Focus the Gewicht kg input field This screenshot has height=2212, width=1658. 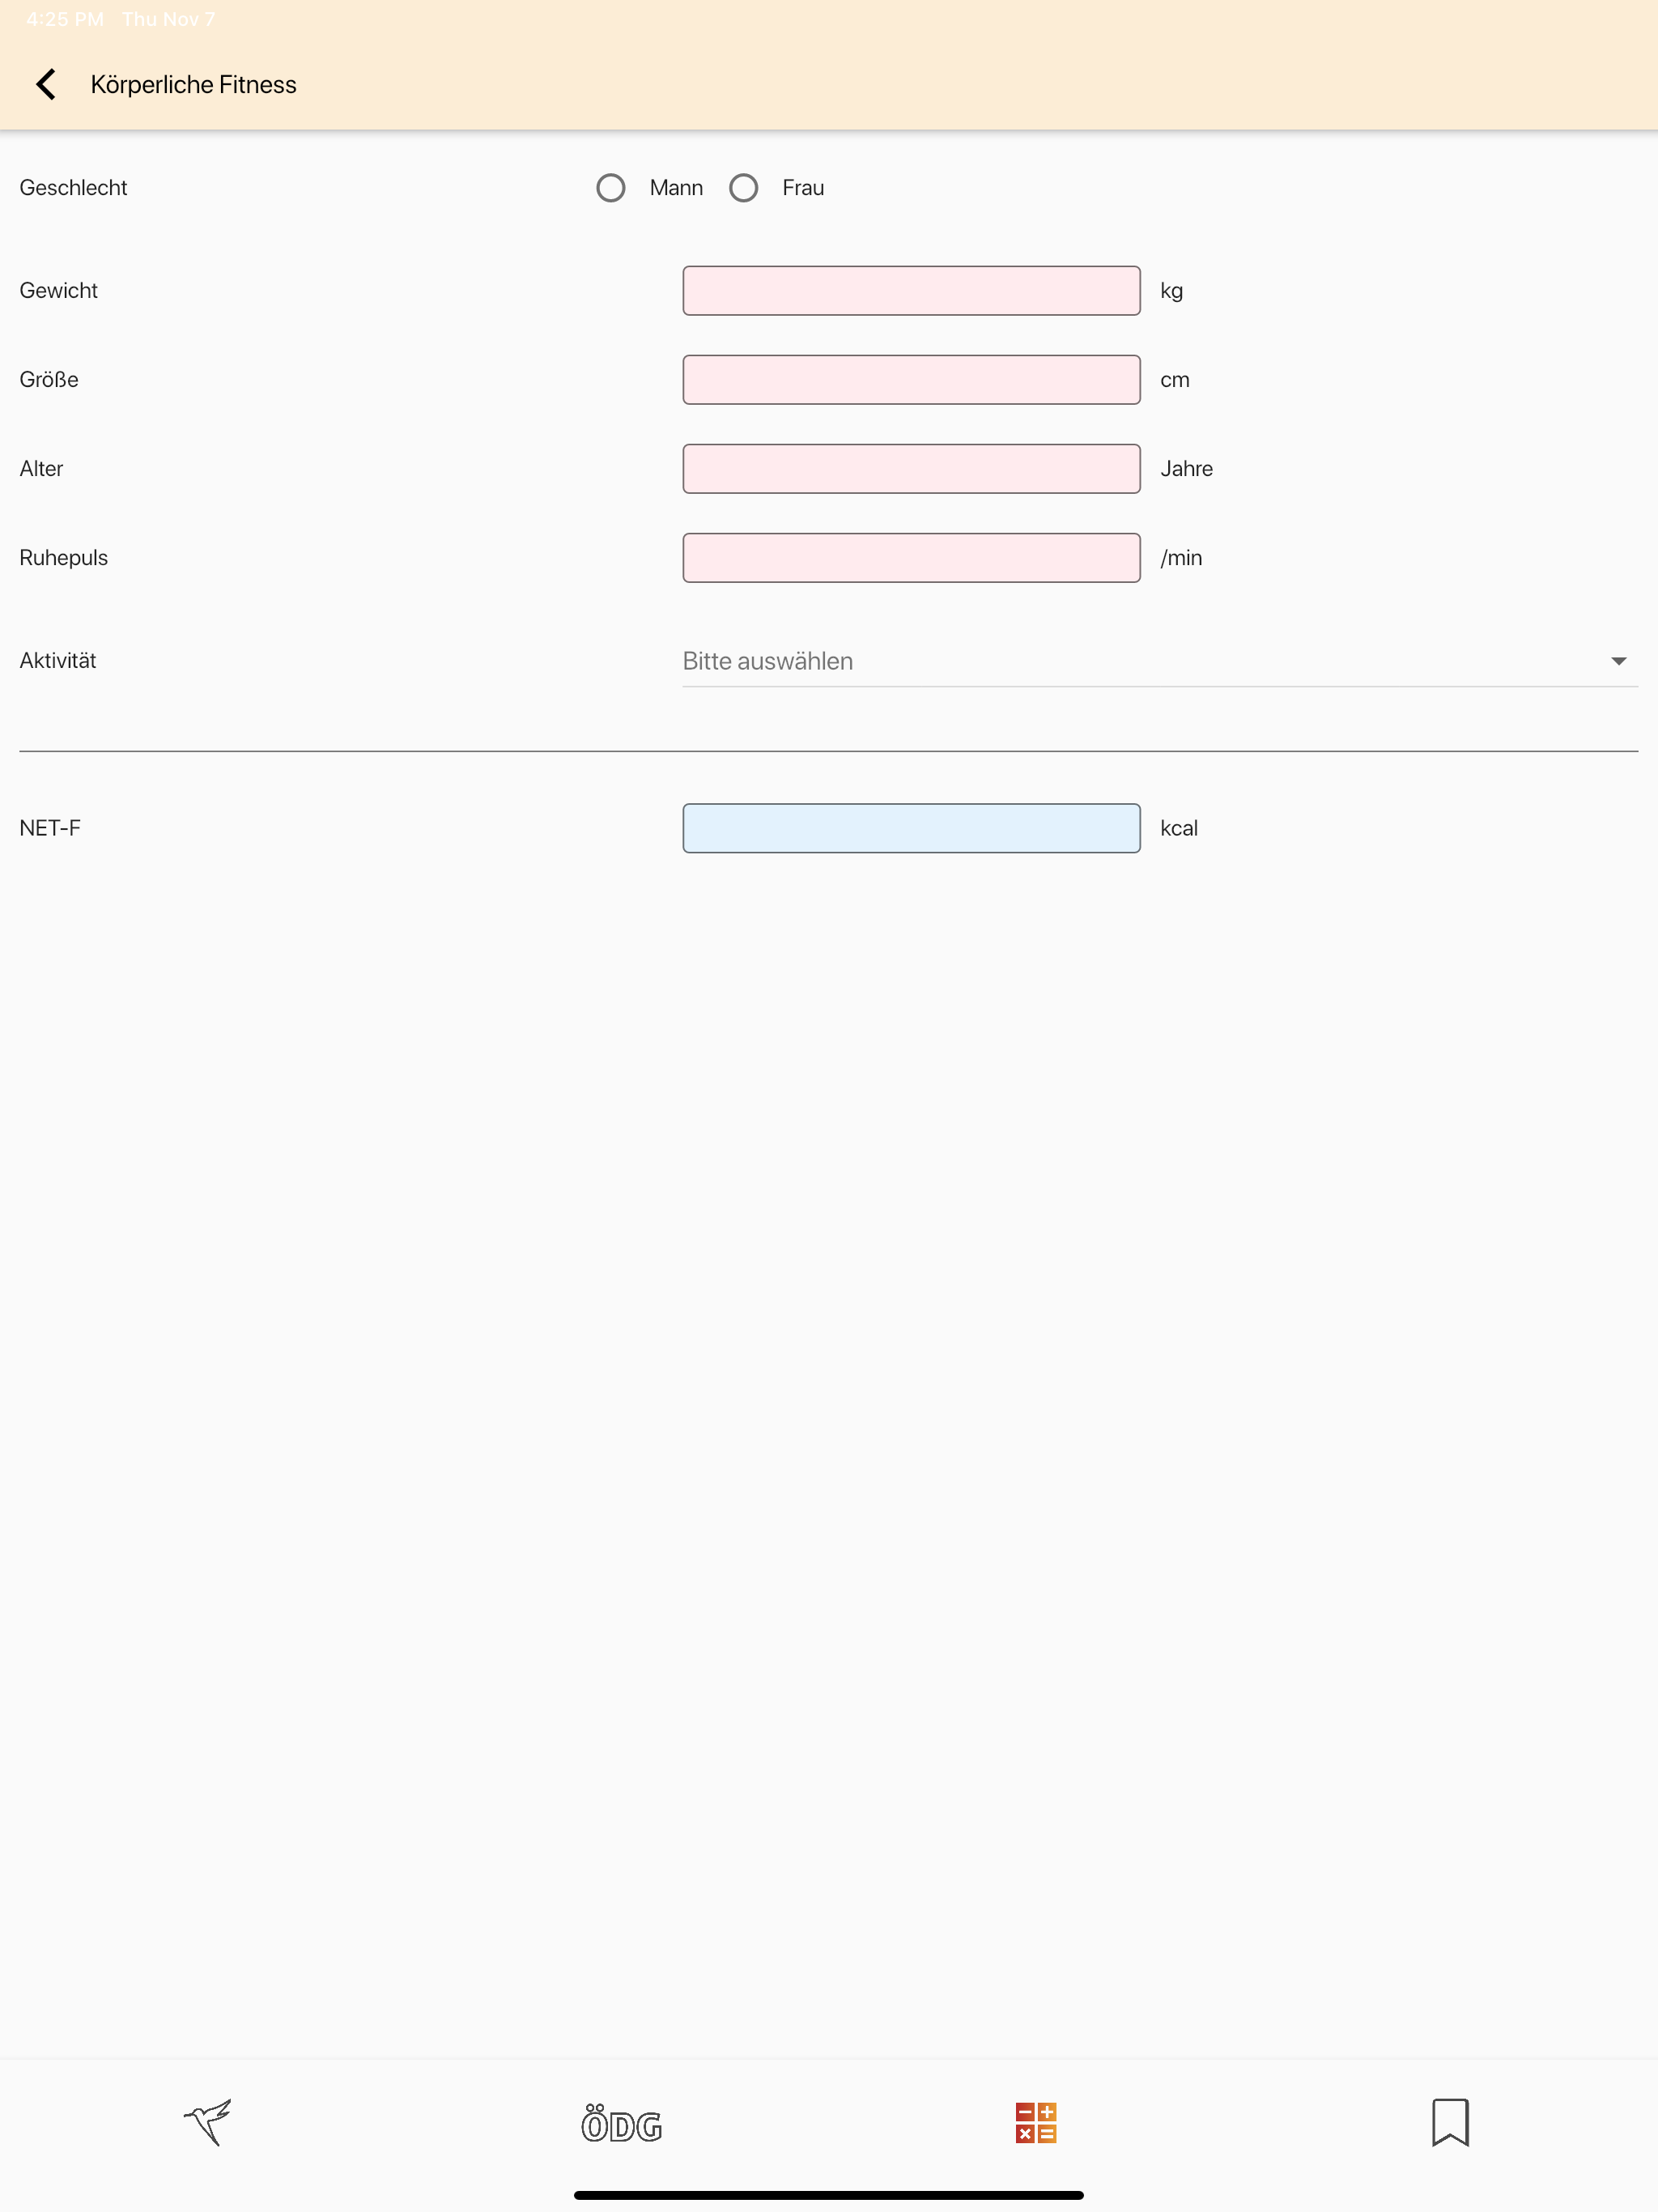(911, 291)
